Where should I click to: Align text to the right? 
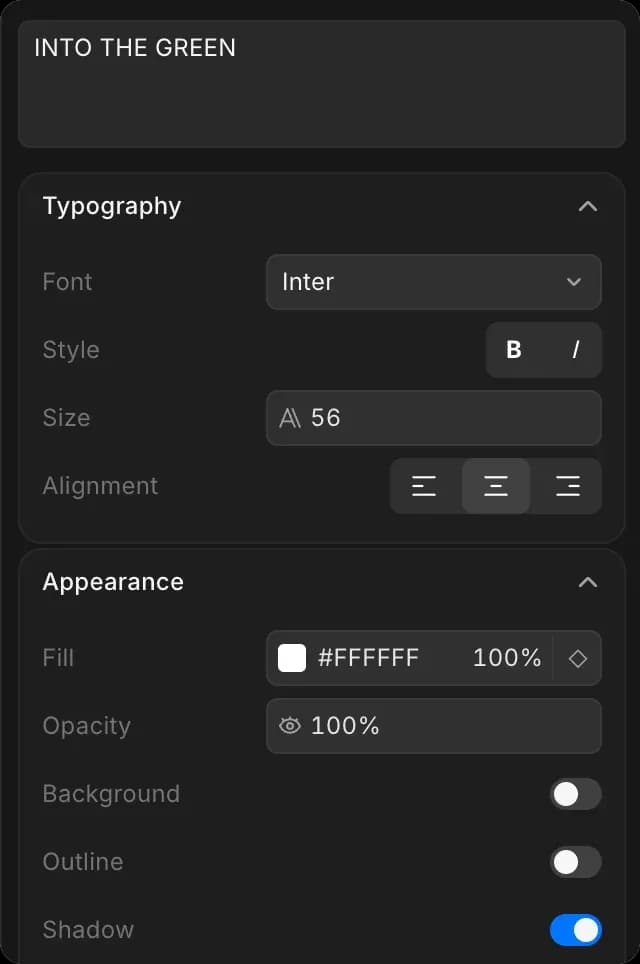pyautogui.click(x=567, y=486)
